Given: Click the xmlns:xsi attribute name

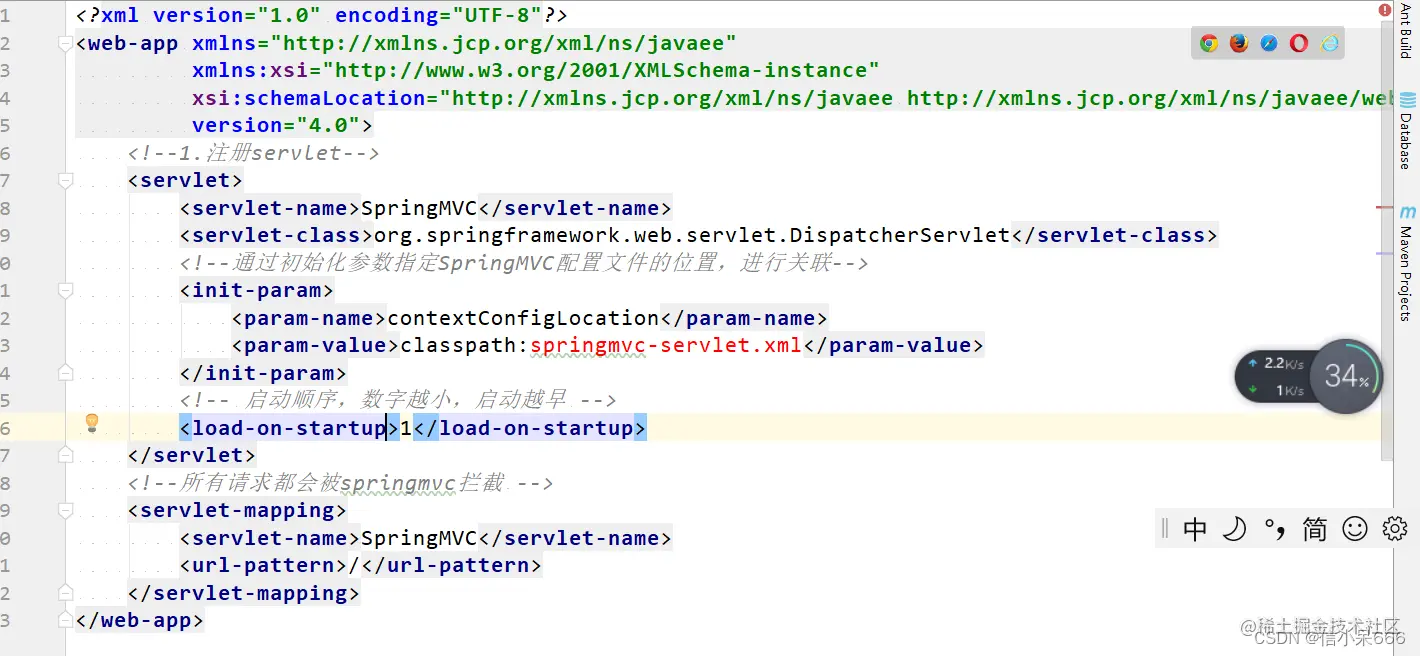Looking at the screenshot, I should coord(250,70).
